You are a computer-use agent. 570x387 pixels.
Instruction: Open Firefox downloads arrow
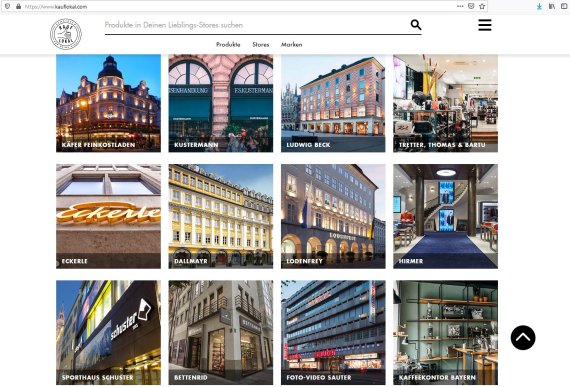(x=539, y=7)
